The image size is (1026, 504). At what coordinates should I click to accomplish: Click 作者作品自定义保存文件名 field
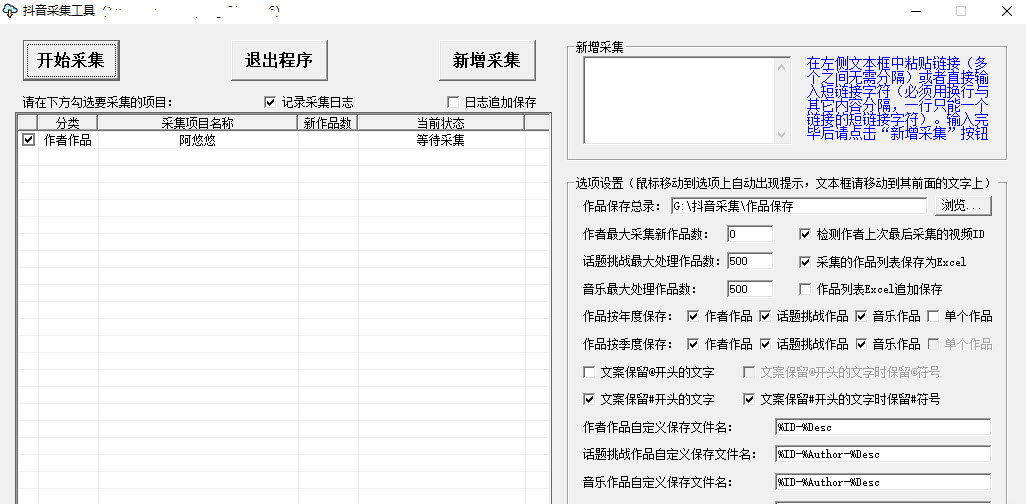(x=883, y=427)
